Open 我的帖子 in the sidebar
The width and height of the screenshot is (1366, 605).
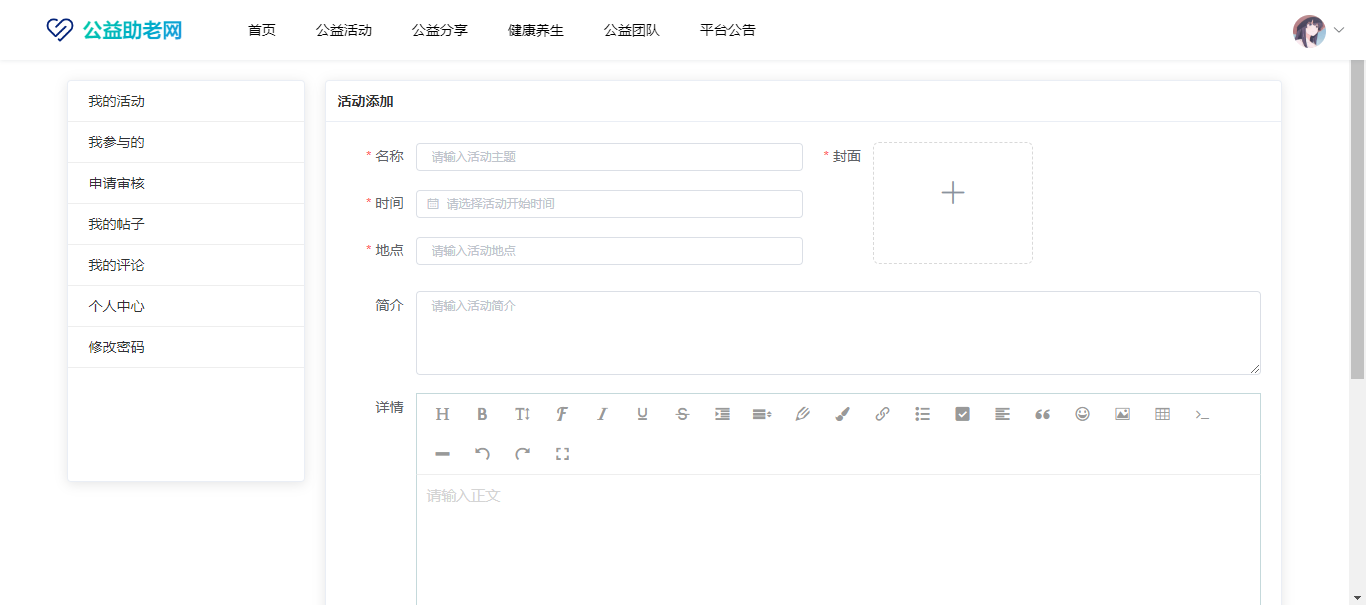coord(116,224)
